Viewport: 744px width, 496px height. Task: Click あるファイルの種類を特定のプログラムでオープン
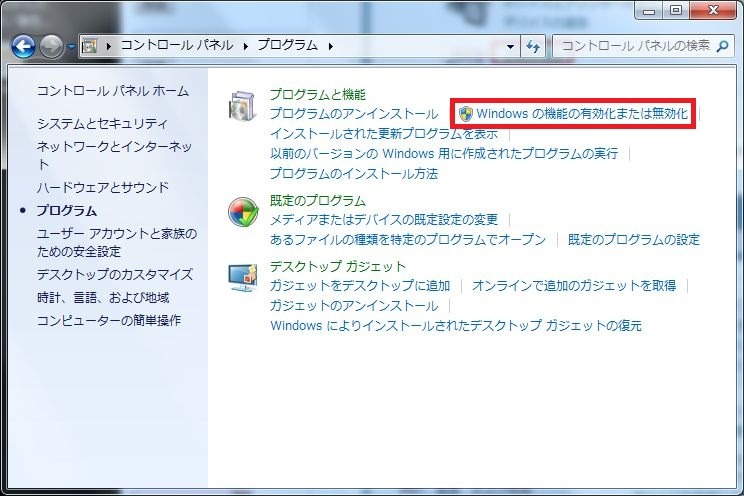point(408,239)
